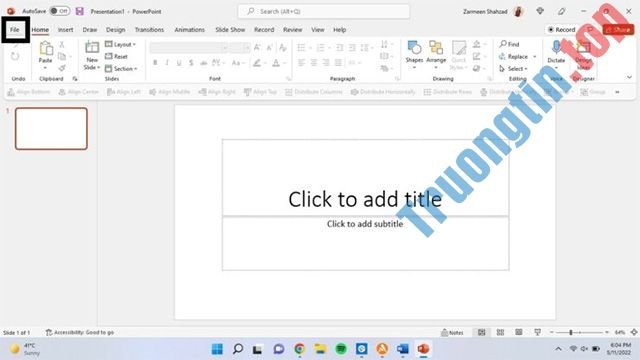
Task: Toggle text Shadow formatting
Action: point(191,63)
